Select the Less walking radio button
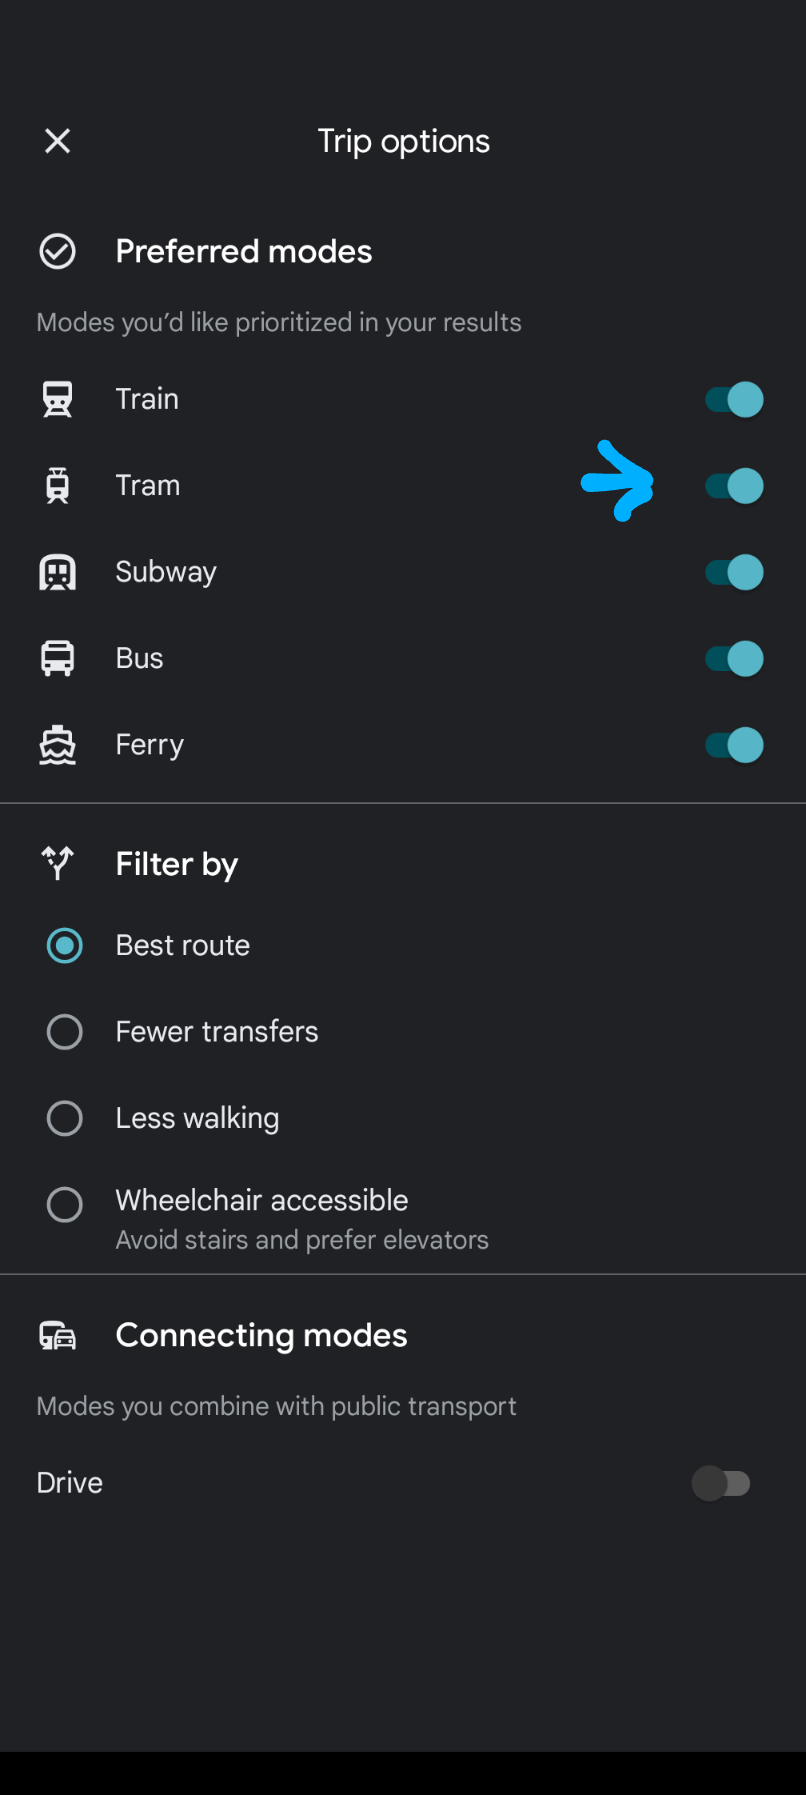This screenshot has width=806, height=1795. 65,1118
